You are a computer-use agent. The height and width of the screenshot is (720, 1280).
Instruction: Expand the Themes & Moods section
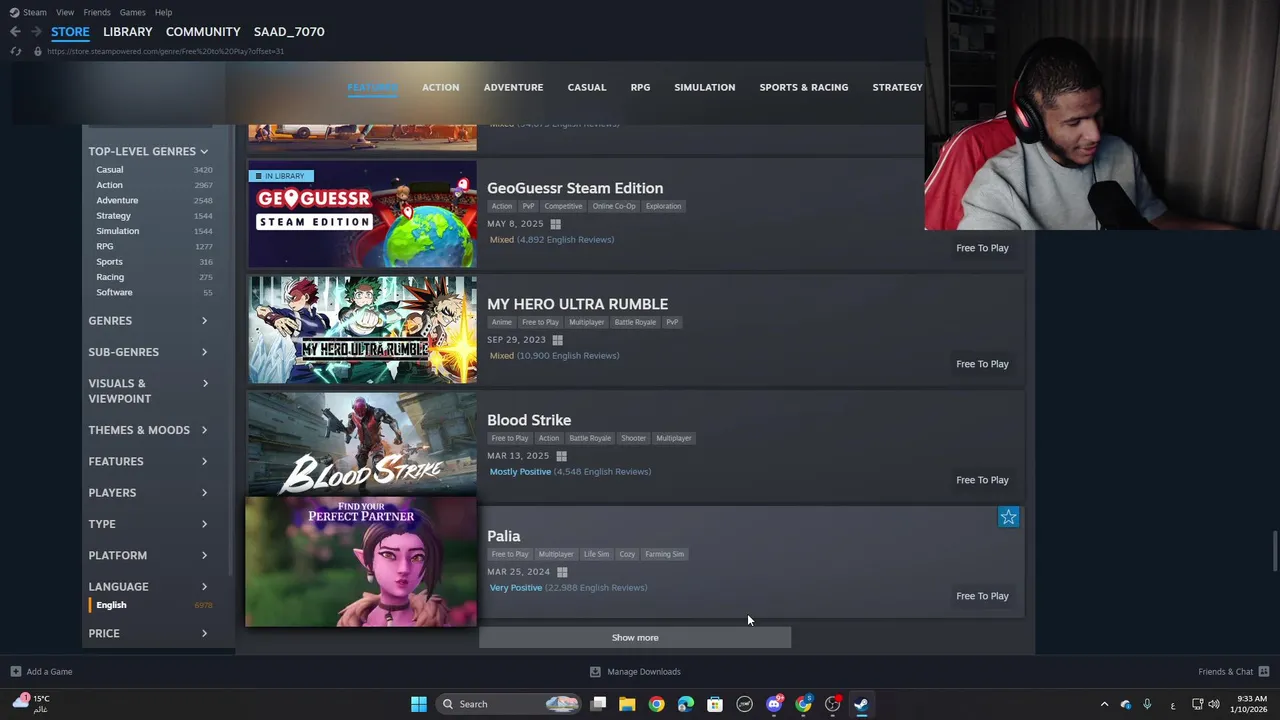[x=148, y=430]
